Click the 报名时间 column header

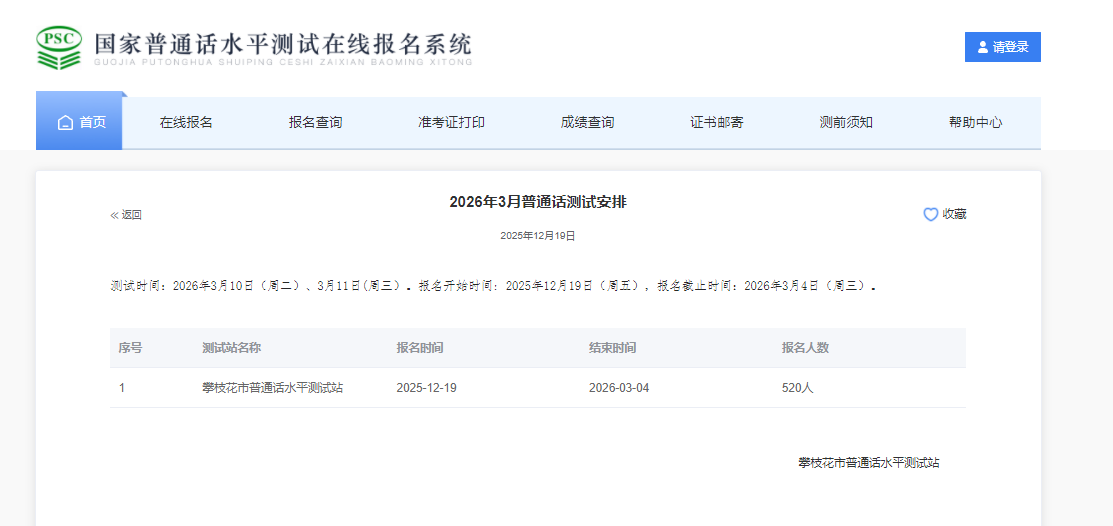[x=420, y=348]
